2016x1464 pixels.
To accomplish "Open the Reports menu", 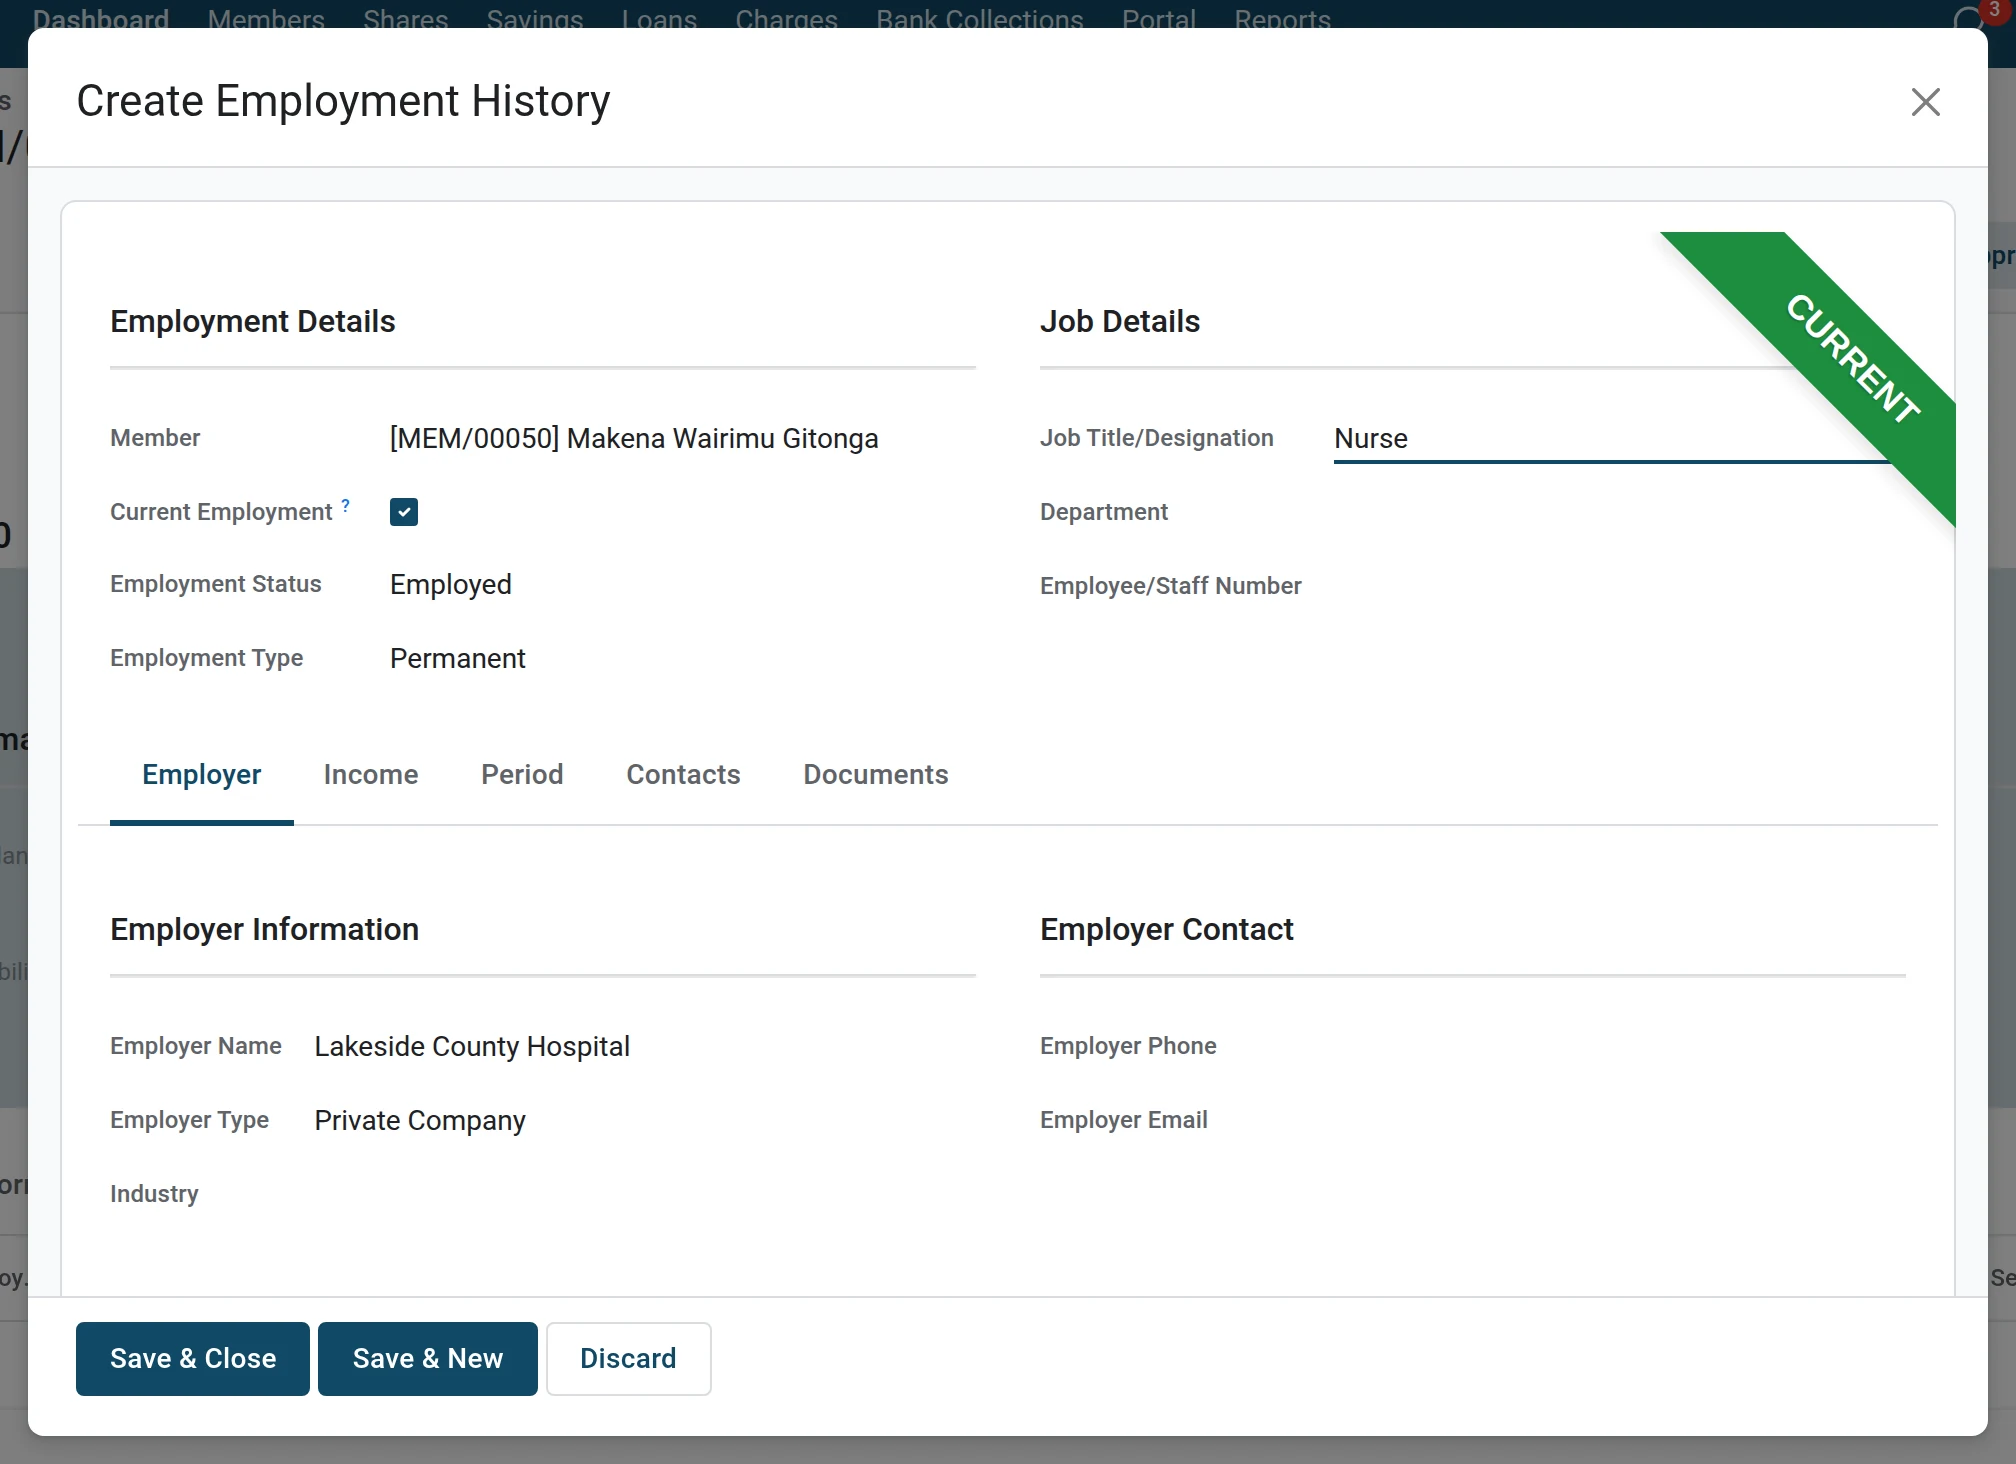I will tap(1282, 18).
